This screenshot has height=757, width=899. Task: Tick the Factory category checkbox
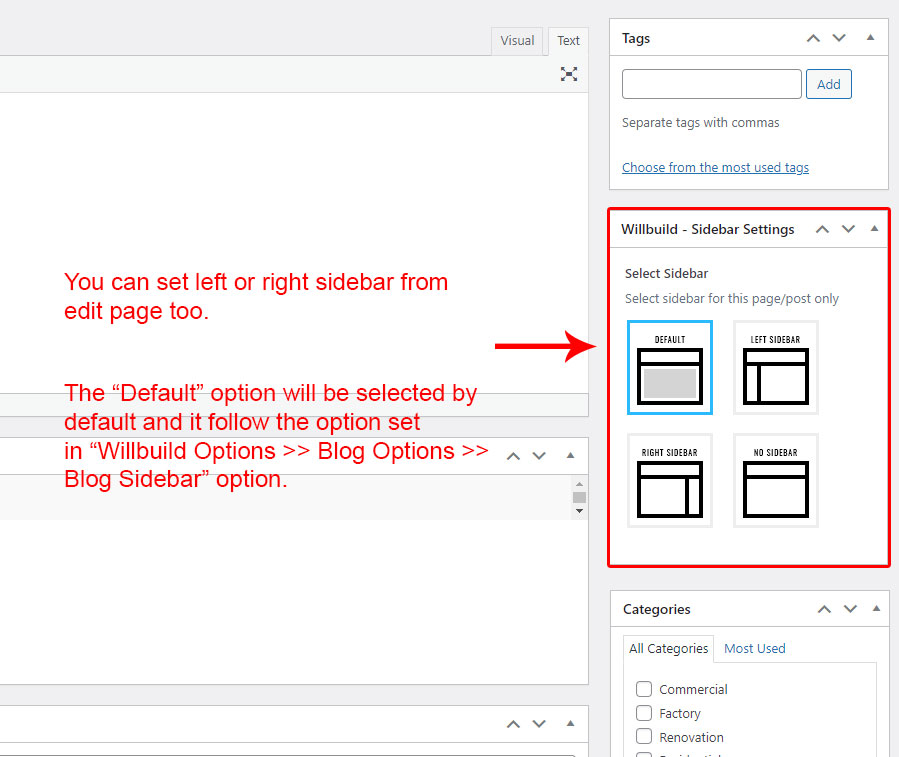(x=644, y=713)
